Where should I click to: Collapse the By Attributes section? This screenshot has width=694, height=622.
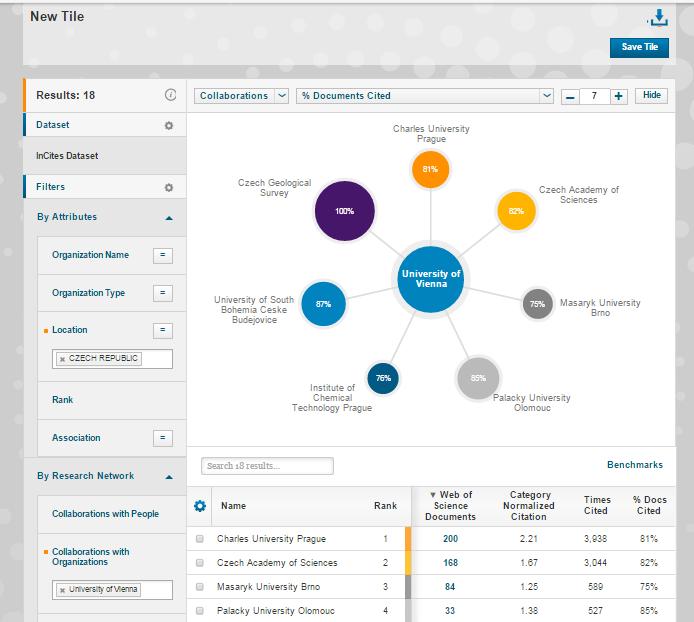pos(169,218)
